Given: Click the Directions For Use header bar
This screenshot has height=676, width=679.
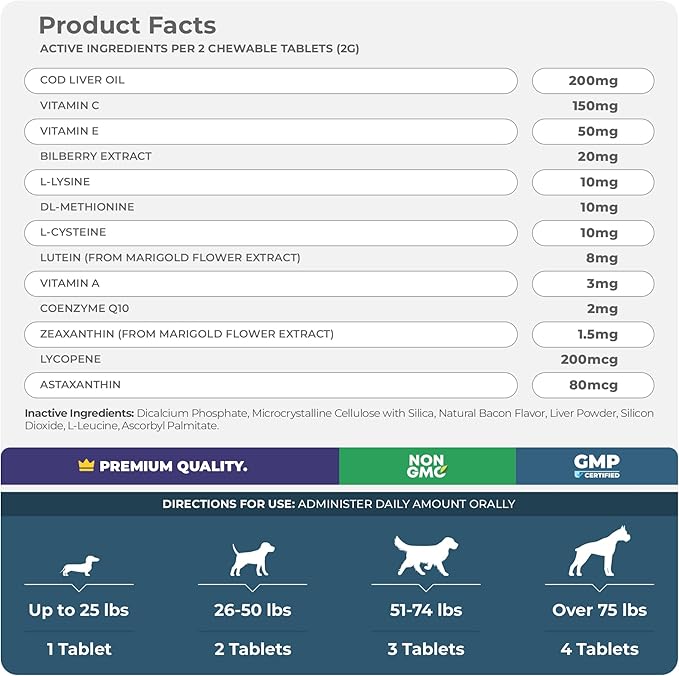Looking at the screenshot, I should 339,504.
